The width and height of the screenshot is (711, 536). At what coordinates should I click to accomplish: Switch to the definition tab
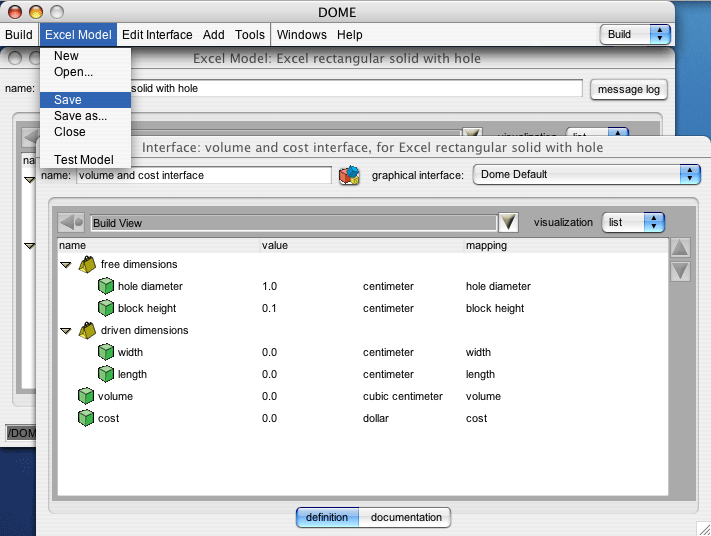327,517
